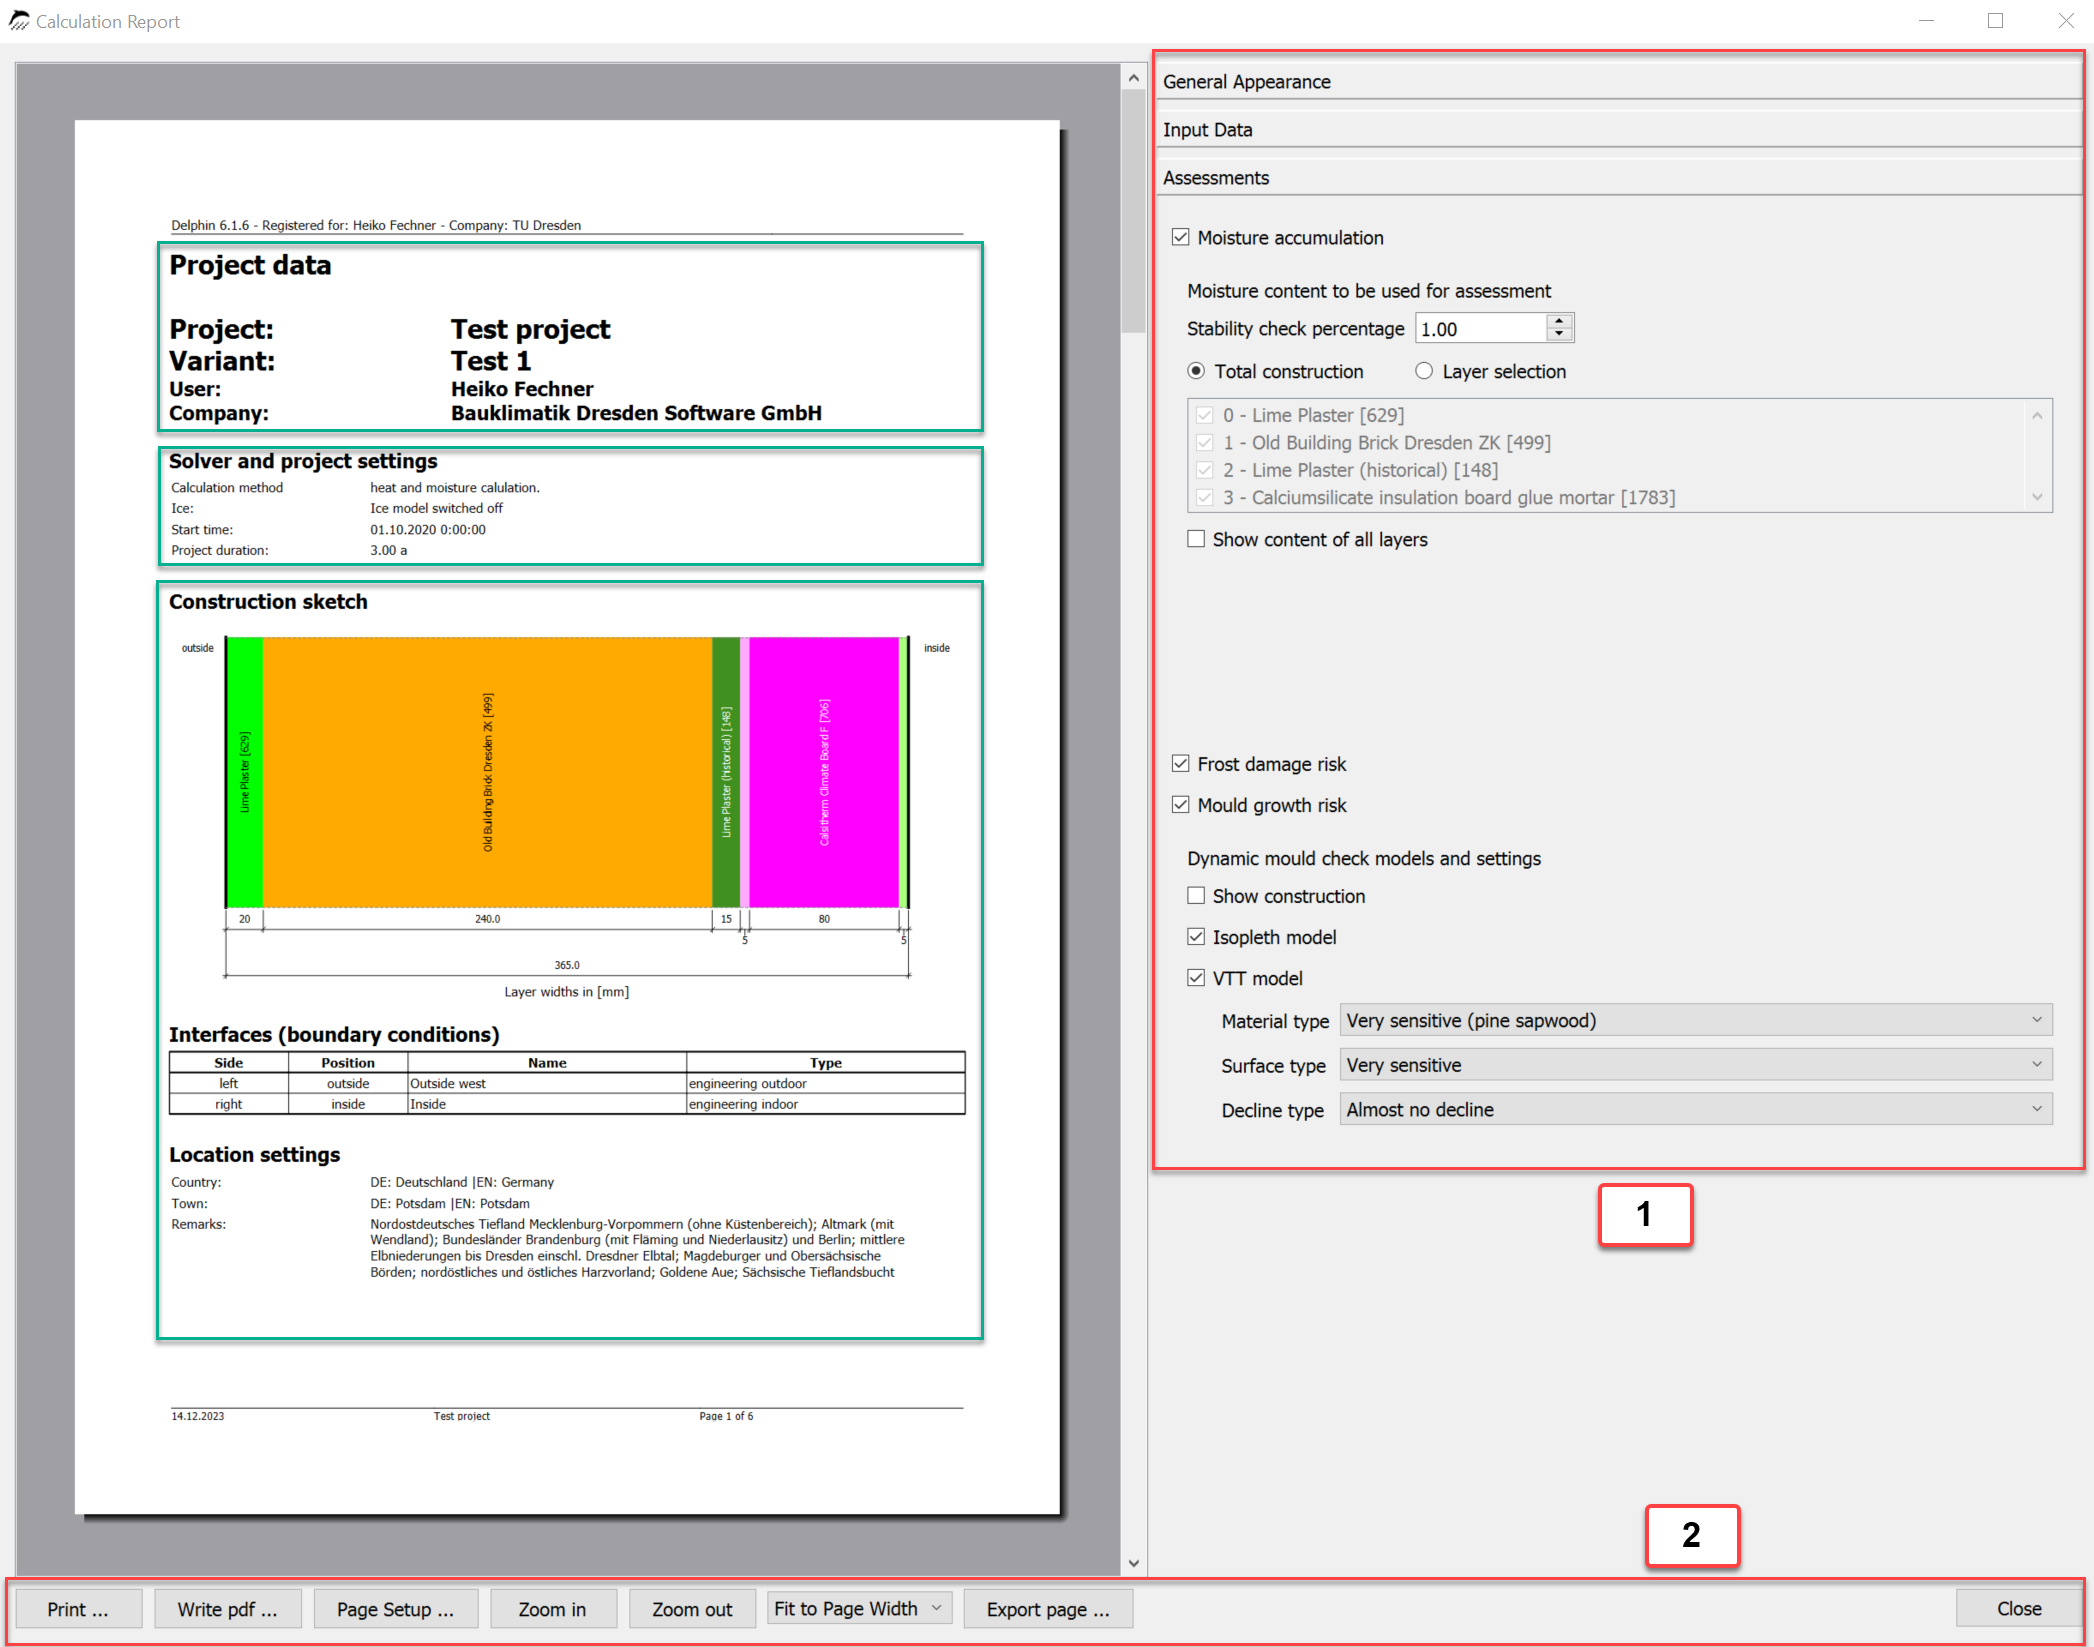Close the report with the Close button
The width and height of the screenshot is (2094, 1647).
click(x=2019, y=1608)
